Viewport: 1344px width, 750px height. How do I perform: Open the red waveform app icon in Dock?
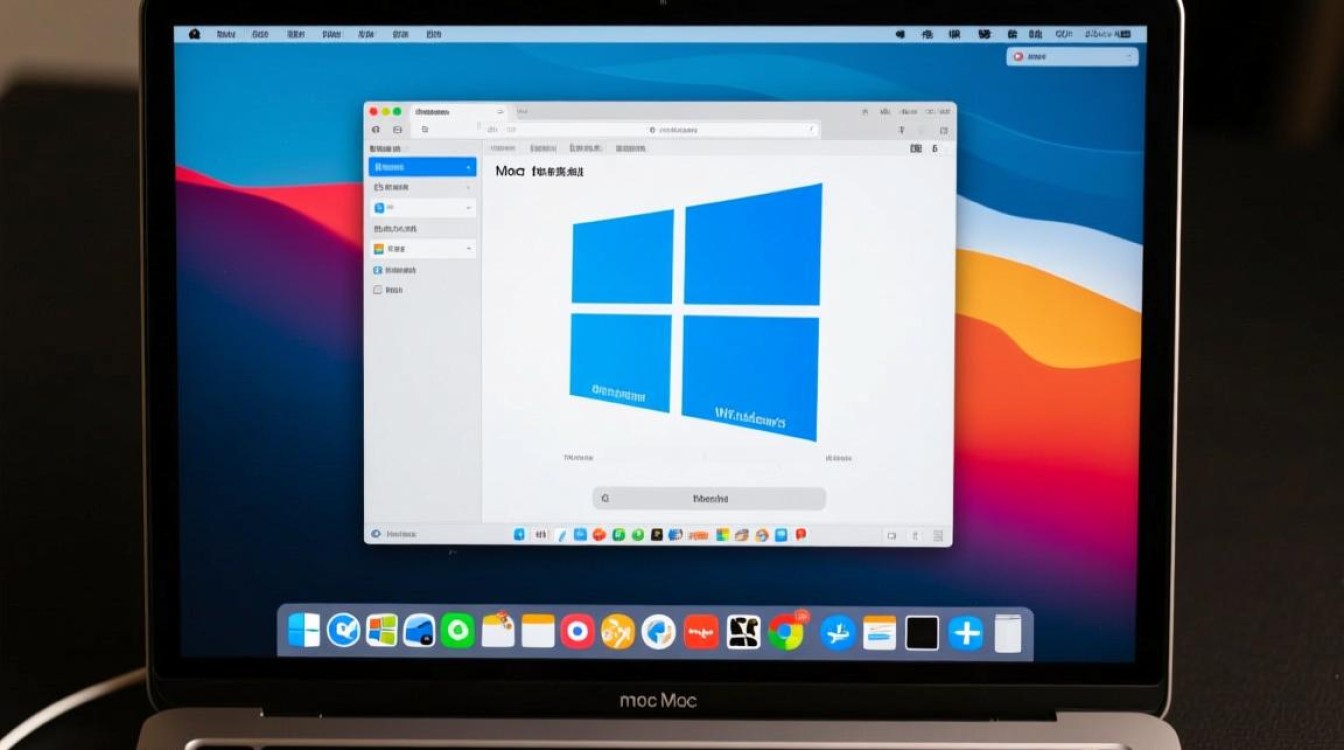coord(701,632)
